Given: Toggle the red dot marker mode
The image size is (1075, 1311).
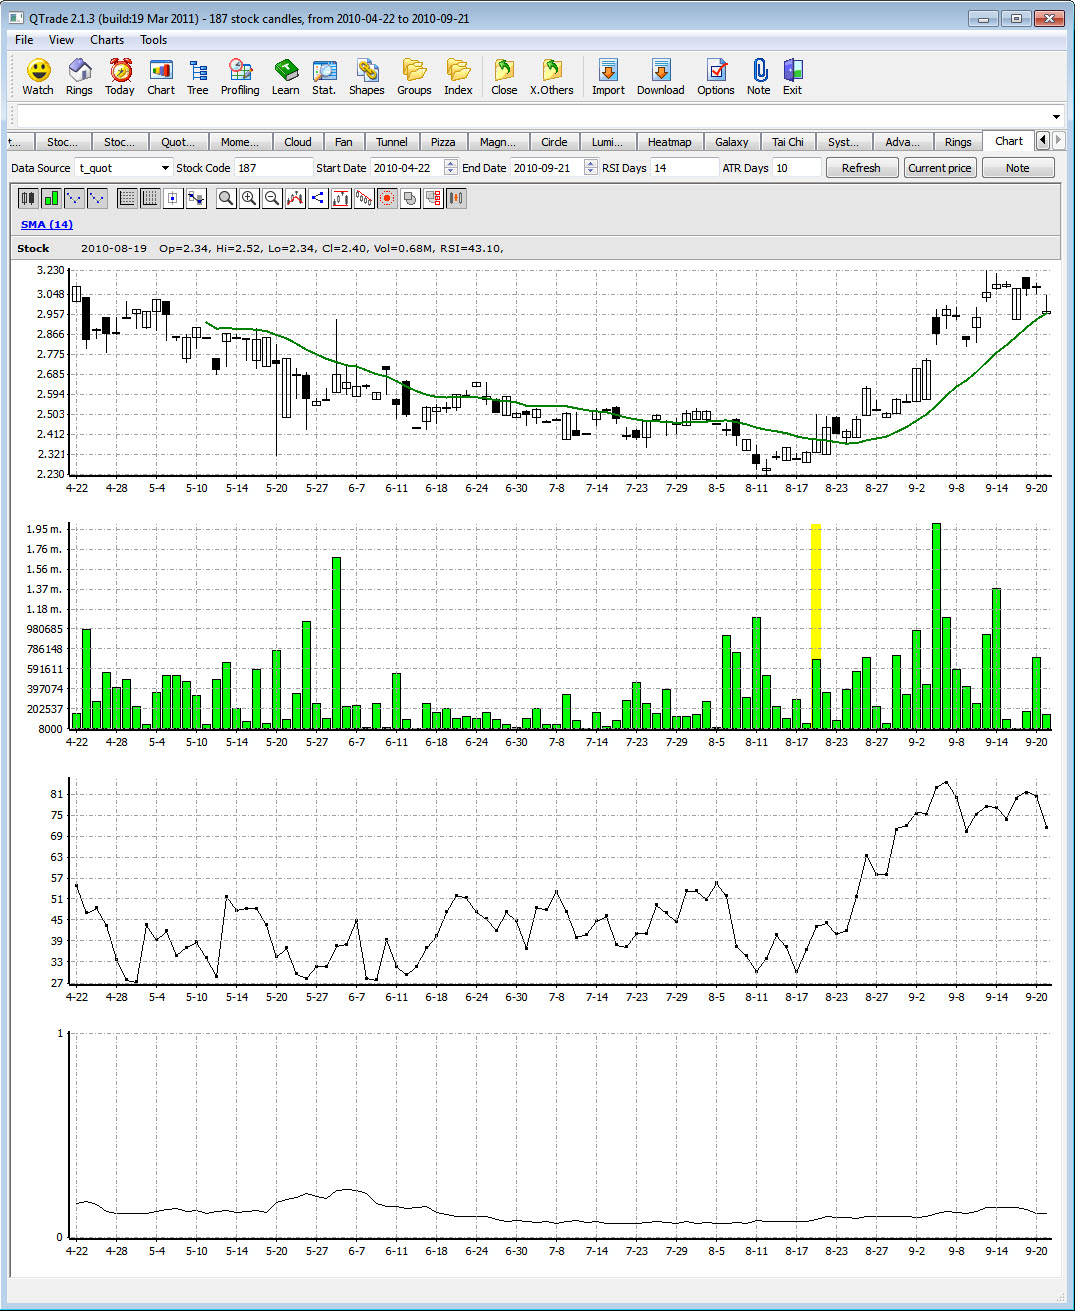Looking at the screenshot, I should click(x=386, y=198).
